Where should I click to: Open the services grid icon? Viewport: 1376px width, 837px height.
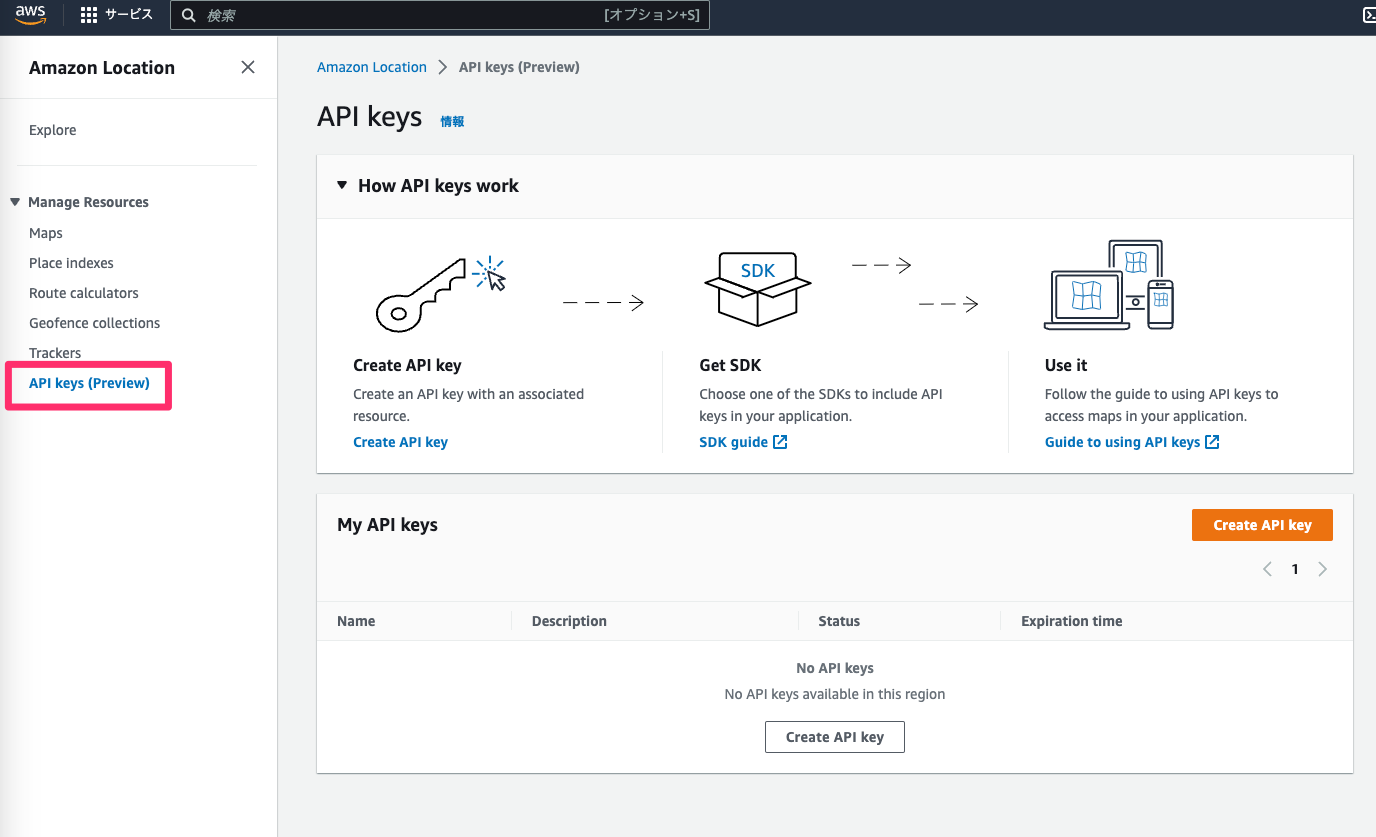(x=89, y=15)
